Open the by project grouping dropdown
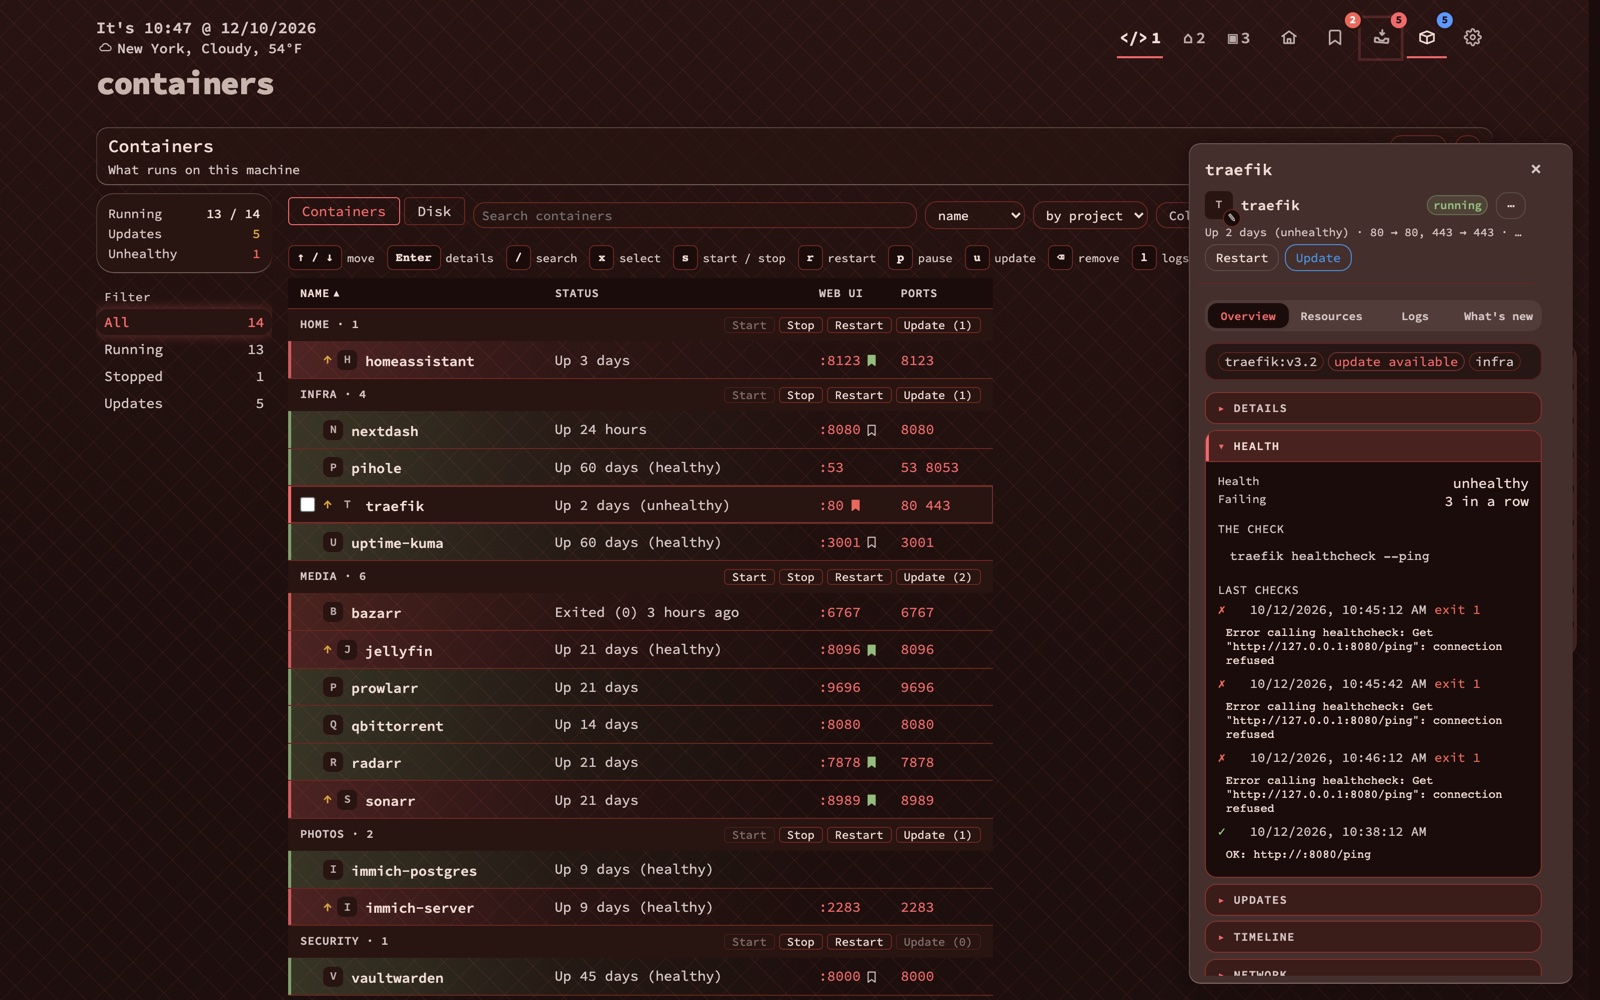The width and height of the screenshot is (1600, 1000). [x=1090, y=216]
